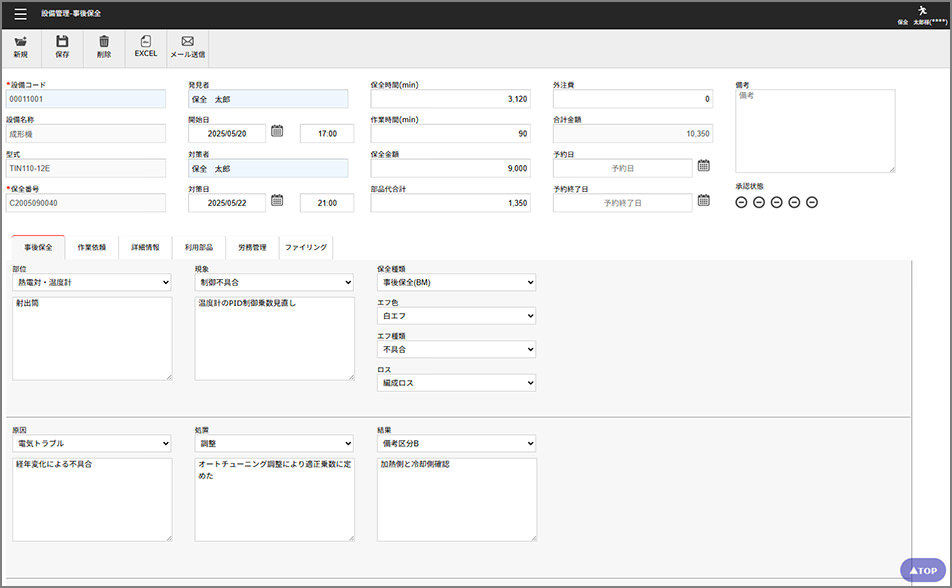Screen dimensions: 952x588
Task: Click the 結果 details text area
Action: (x=457, y=500)
